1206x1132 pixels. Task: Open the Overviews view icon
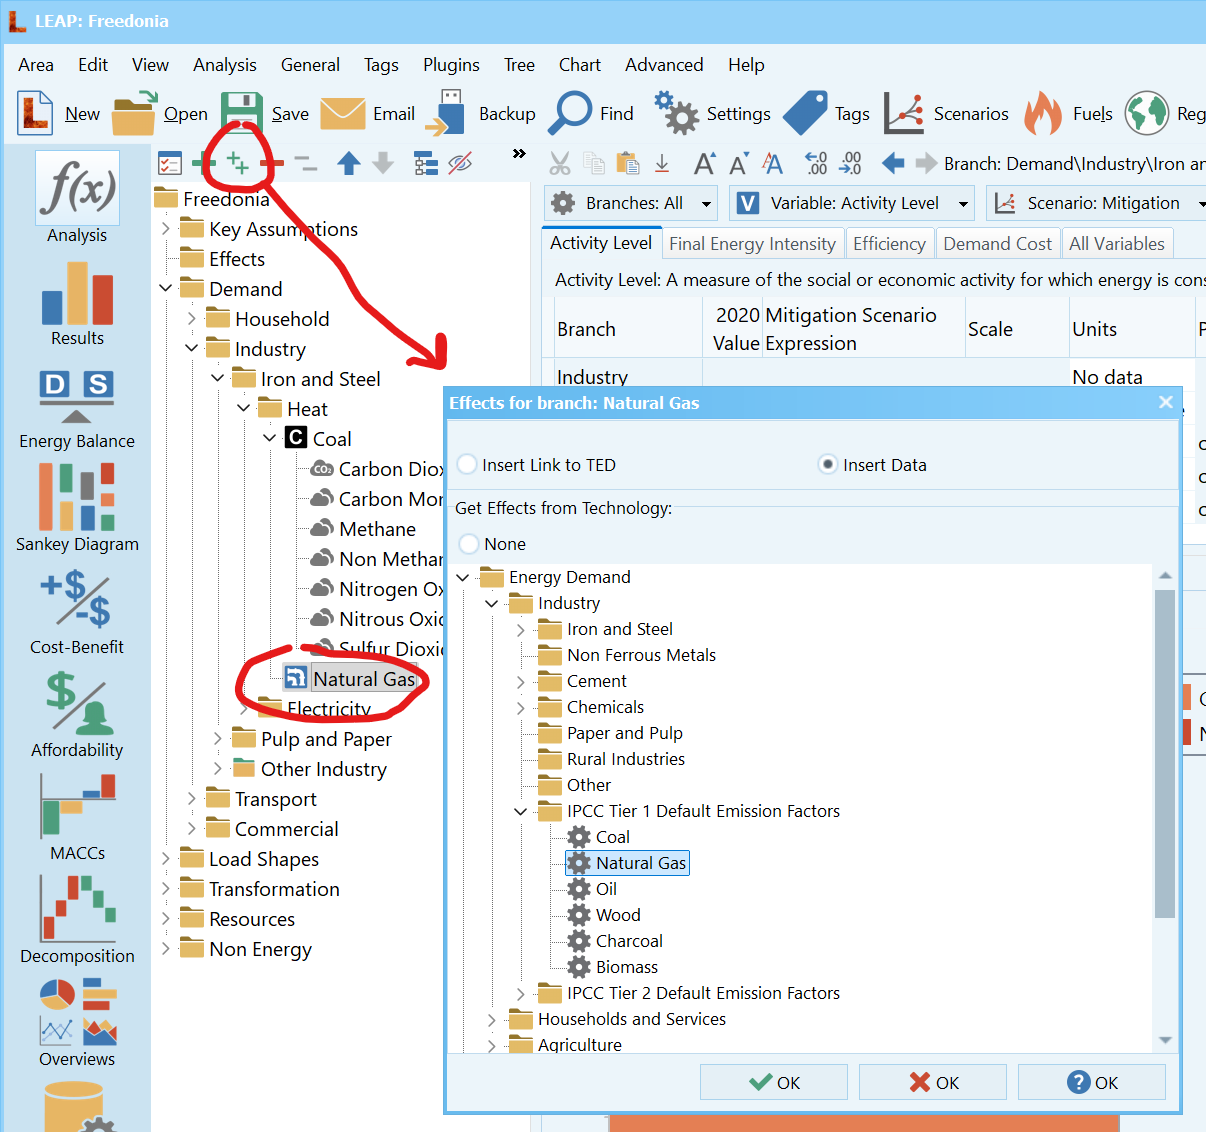77,1012
